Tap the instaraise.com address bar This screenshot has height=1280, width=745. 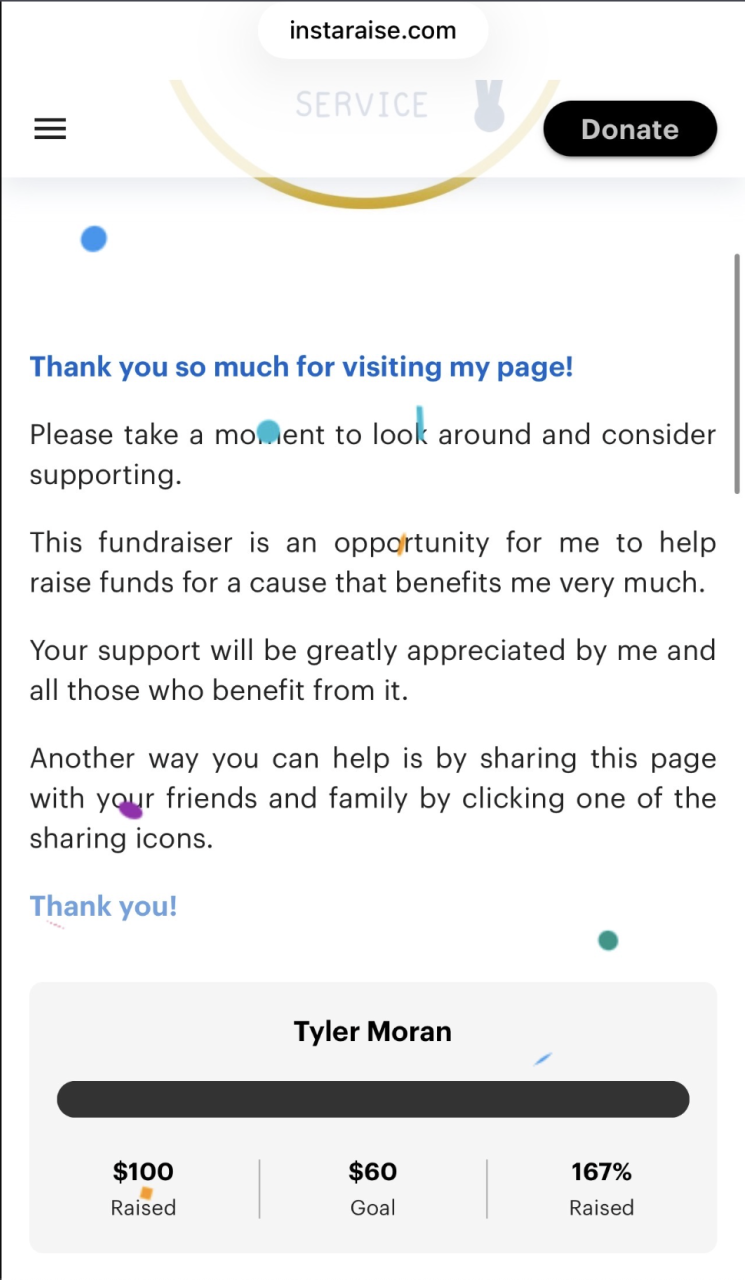[x=372, y=31]
